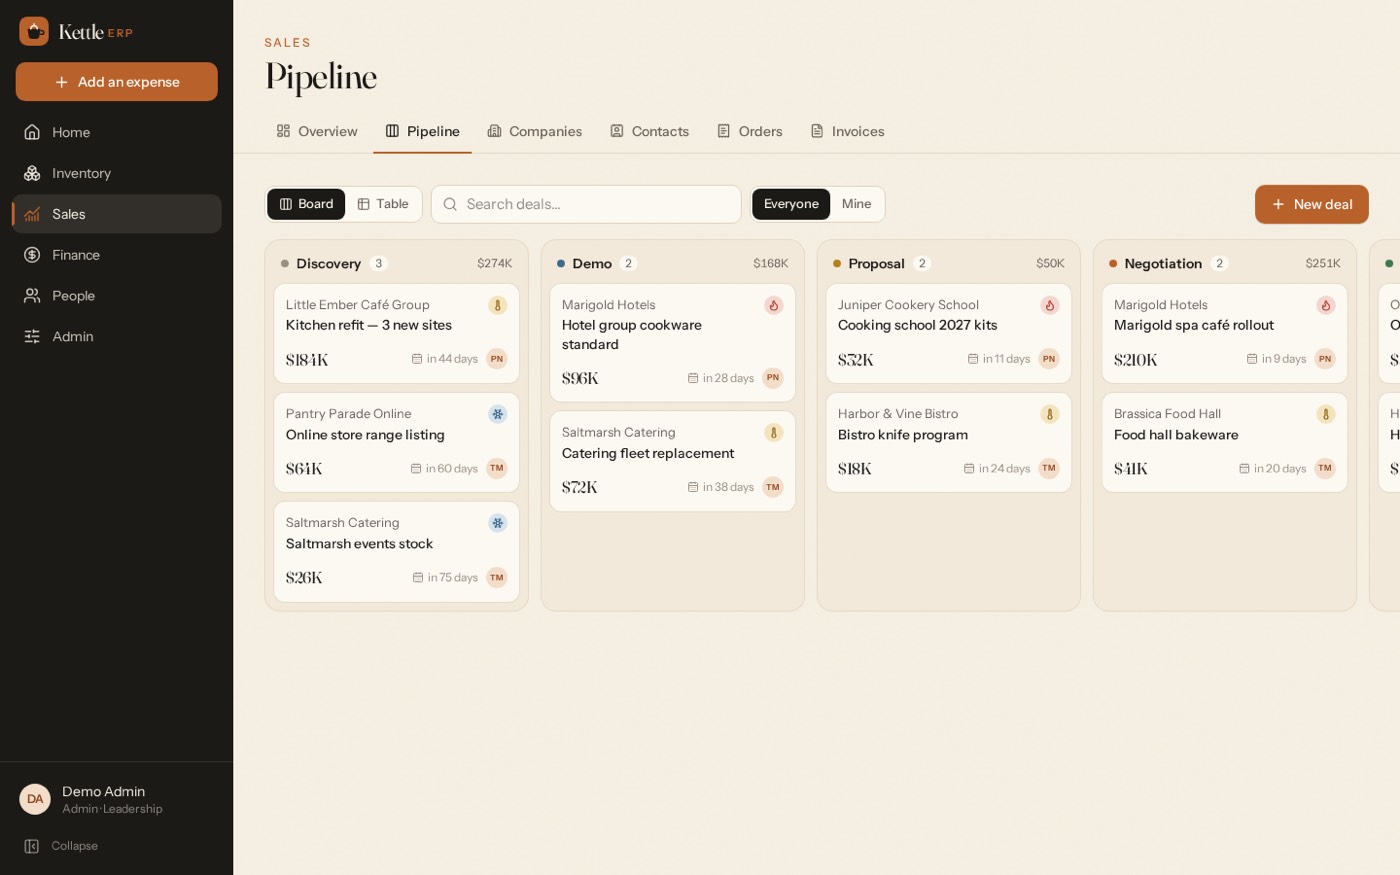Navigate to People in the sidebar
Screen dimensions: 1400x875
117,296
